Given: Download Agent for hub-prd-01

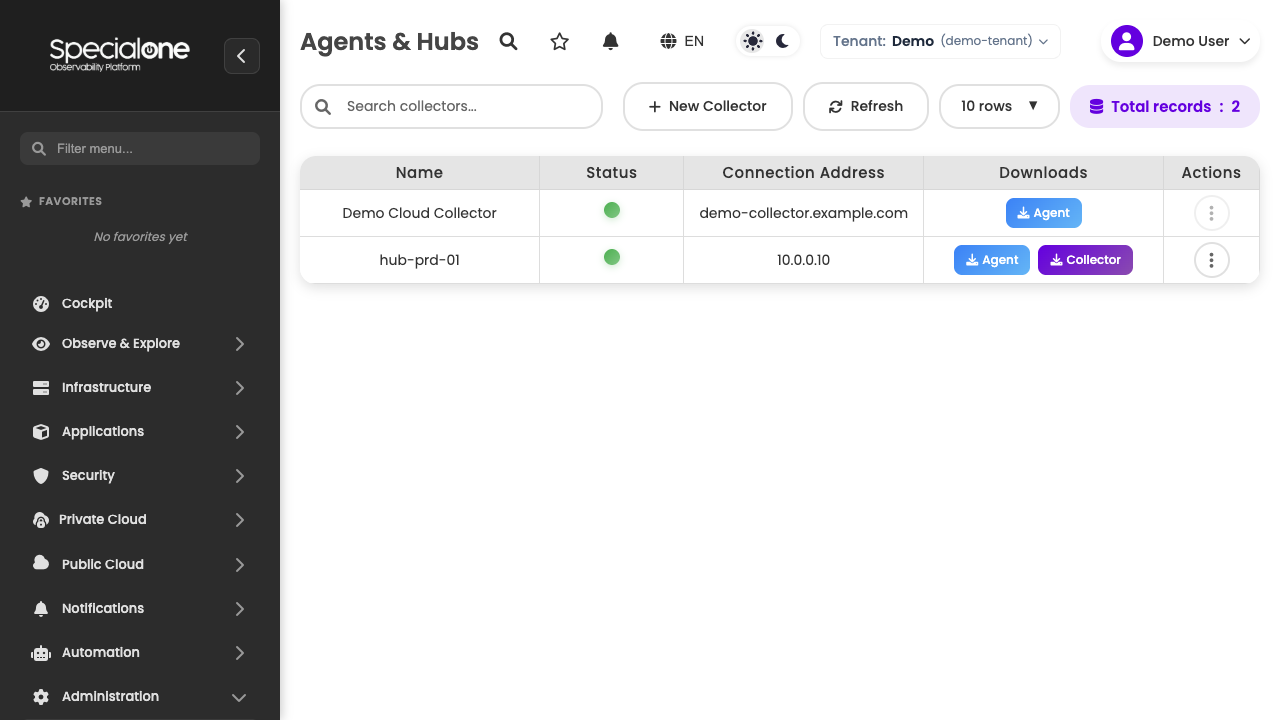Looking at the screenshot, I should click(x=992, y=260).
